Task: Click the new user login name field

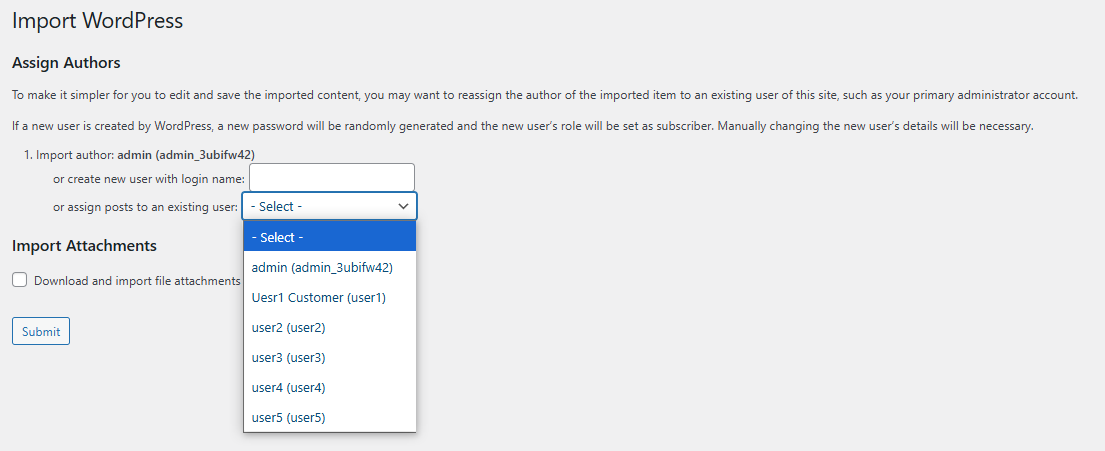Action: [332, 178]
